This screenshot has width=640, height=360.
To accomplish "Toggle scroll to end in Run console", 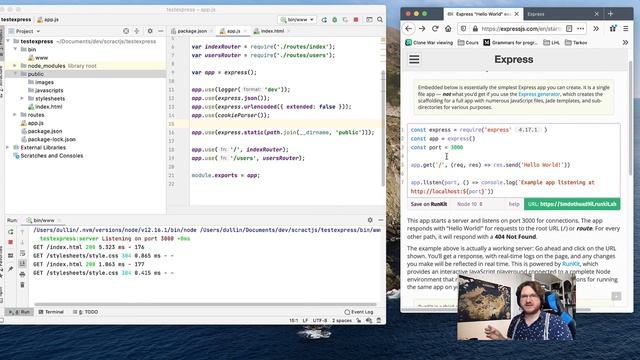I will click(x=22, y=264).
